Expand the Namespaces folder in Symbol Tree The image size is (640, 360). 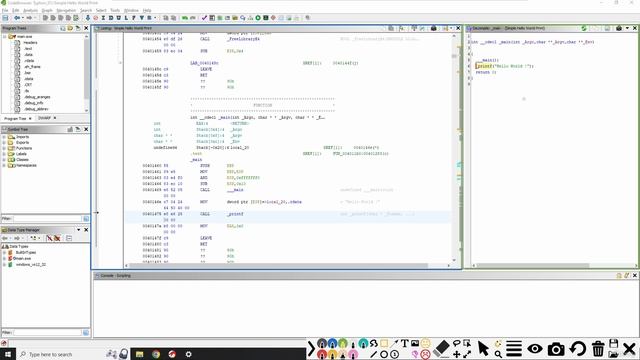pos(4,165)
